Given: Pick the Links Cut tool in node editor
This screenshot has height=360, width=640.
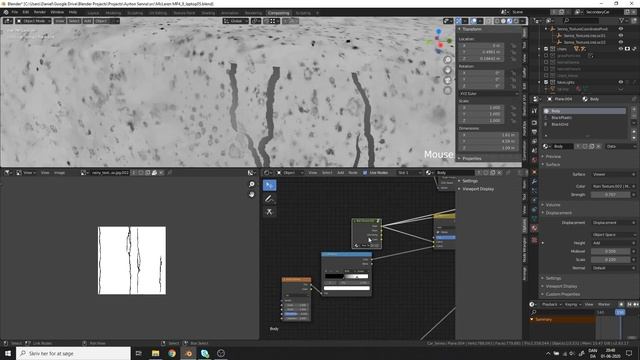Looking at the screenshot, I should pyautogui.click(x=269, y=212).
